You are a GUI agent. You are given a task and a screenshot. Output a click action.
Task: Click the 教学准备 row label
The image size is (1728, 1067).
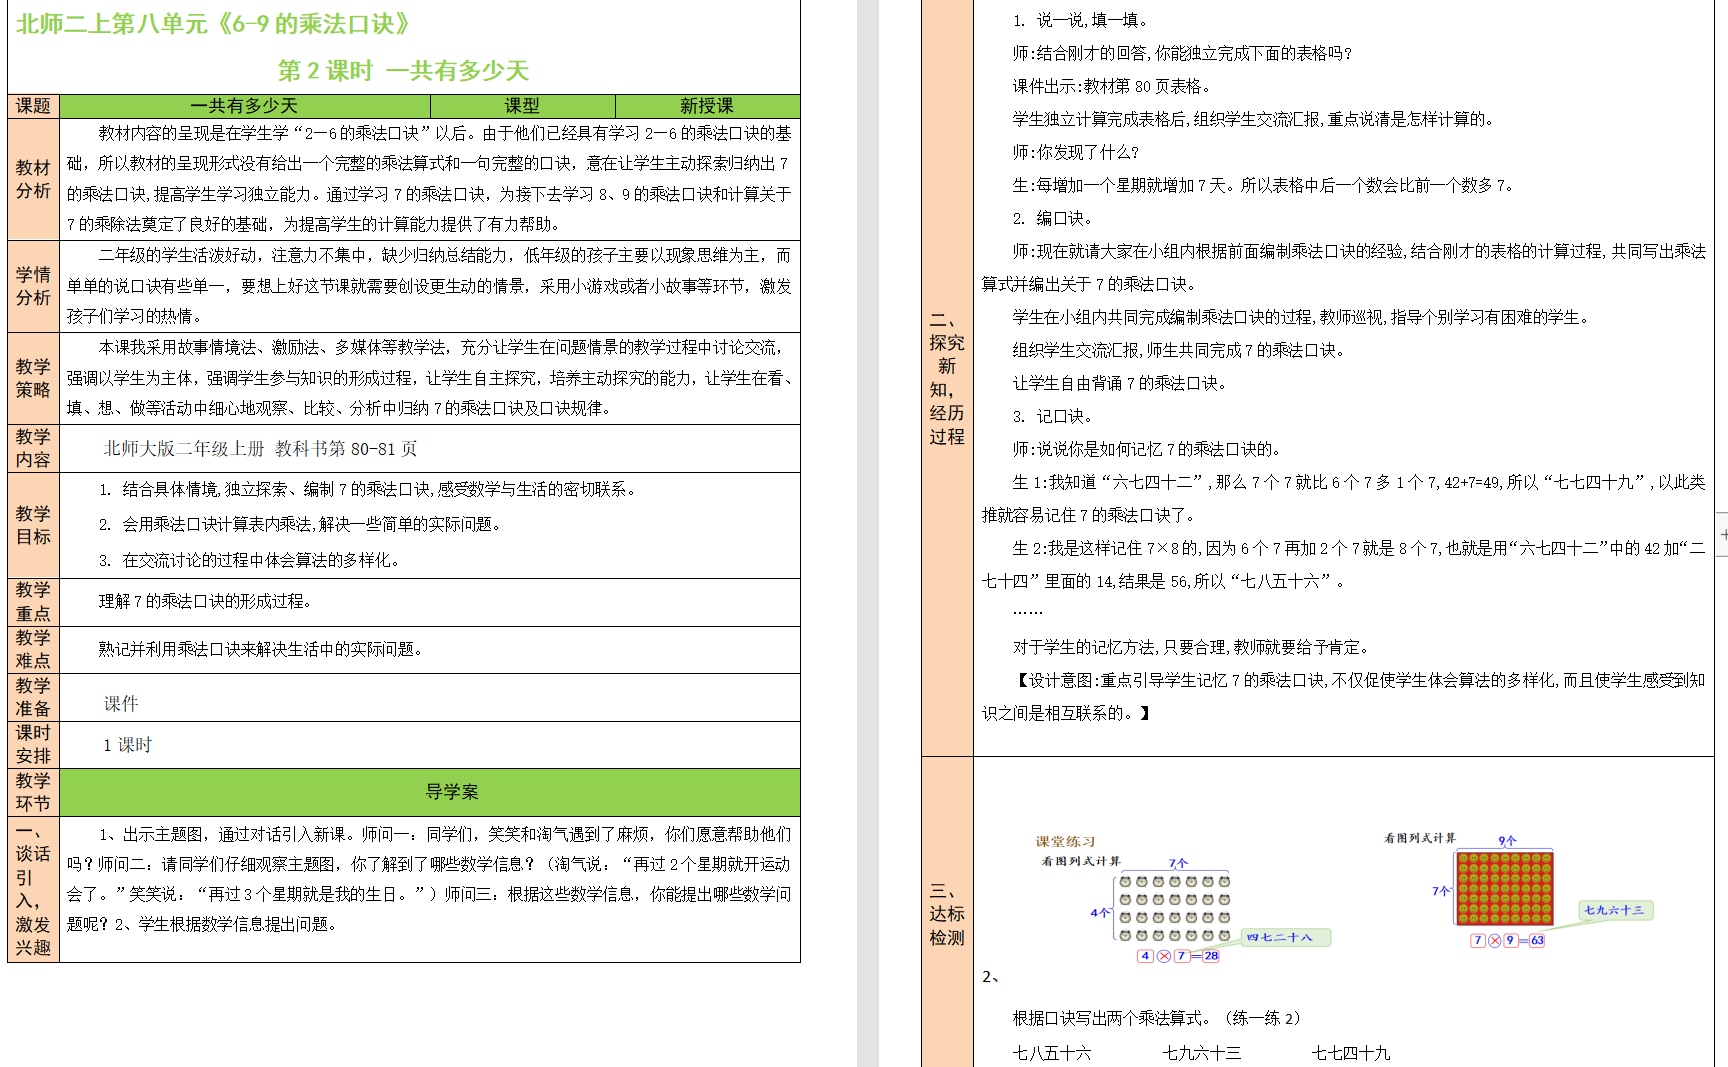point(34,697)
